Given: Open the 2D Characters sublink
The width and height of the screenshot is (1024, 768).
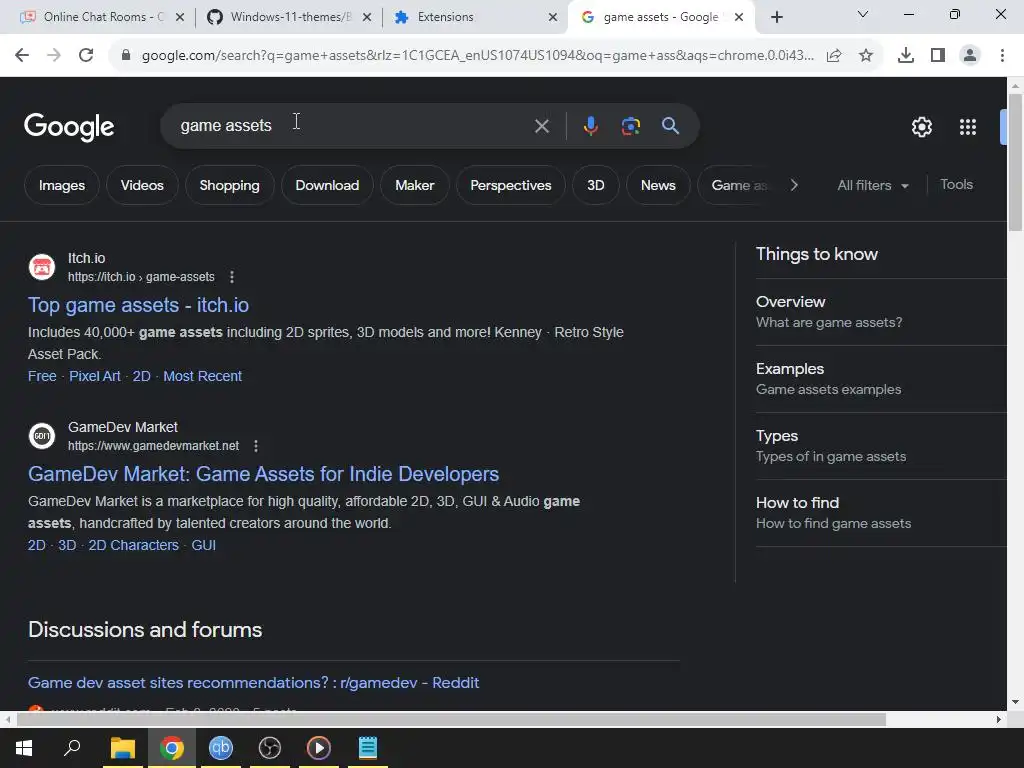Looking at the screenshot, I should click(133, 545).
